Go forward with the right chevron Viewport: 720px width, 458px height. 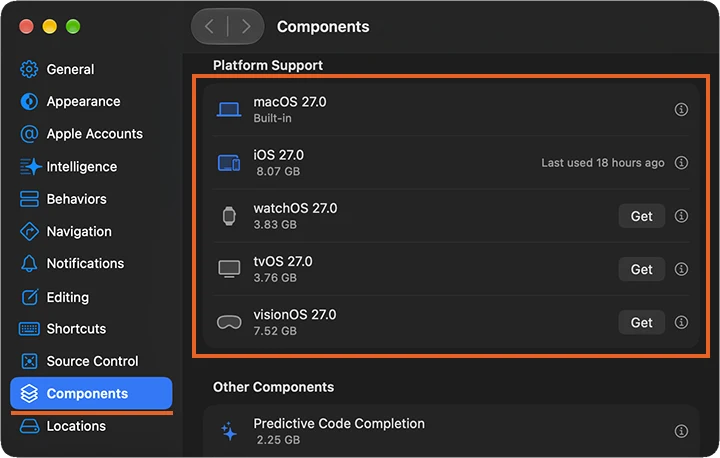coord(246,27)
